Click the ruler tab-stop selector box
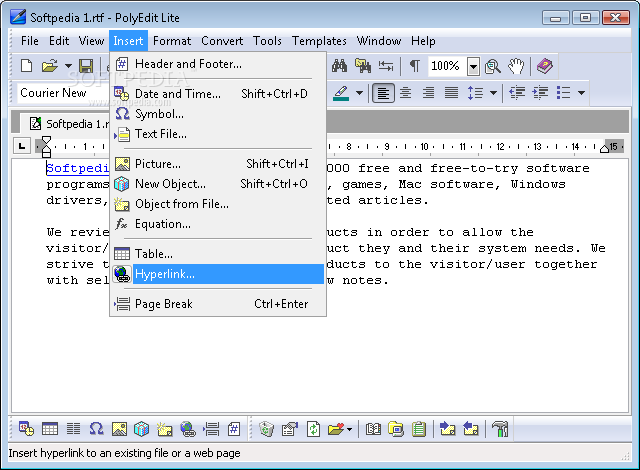This screenshot has width=640, height=470. [x=22, y=146]
